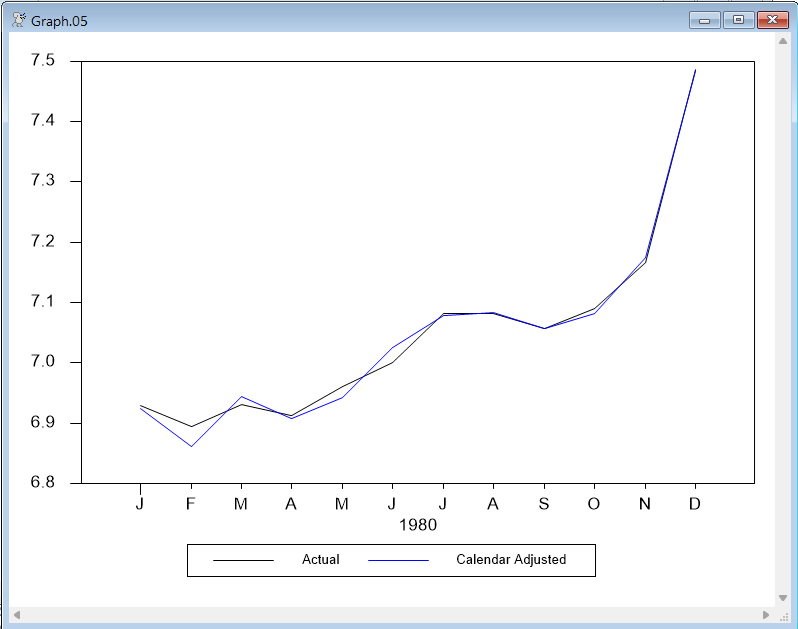
Task: Click the resize grip in window corner
Action: coord(783,614)
